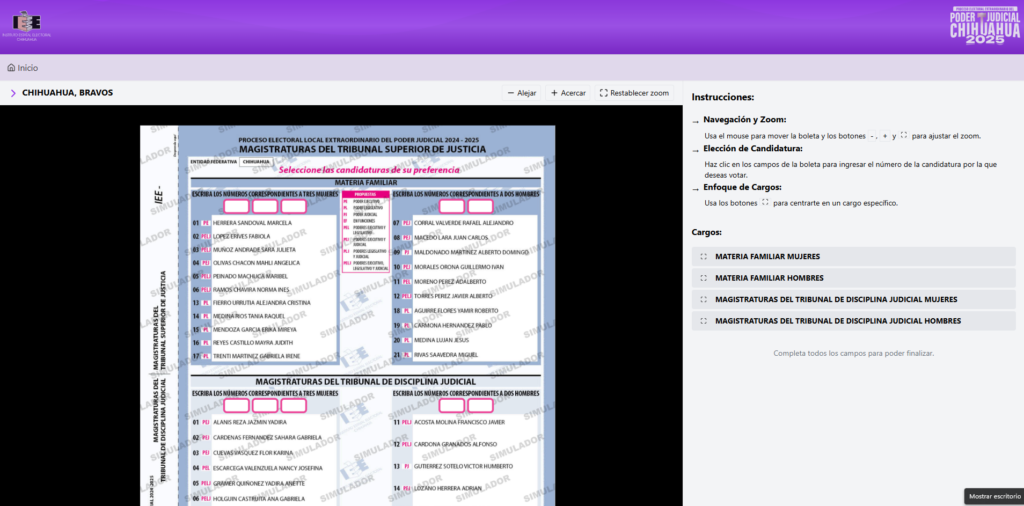
Task: Click focus icon for MATERIA FAMILIAR HOMBRES
Action: click(704, 278)
